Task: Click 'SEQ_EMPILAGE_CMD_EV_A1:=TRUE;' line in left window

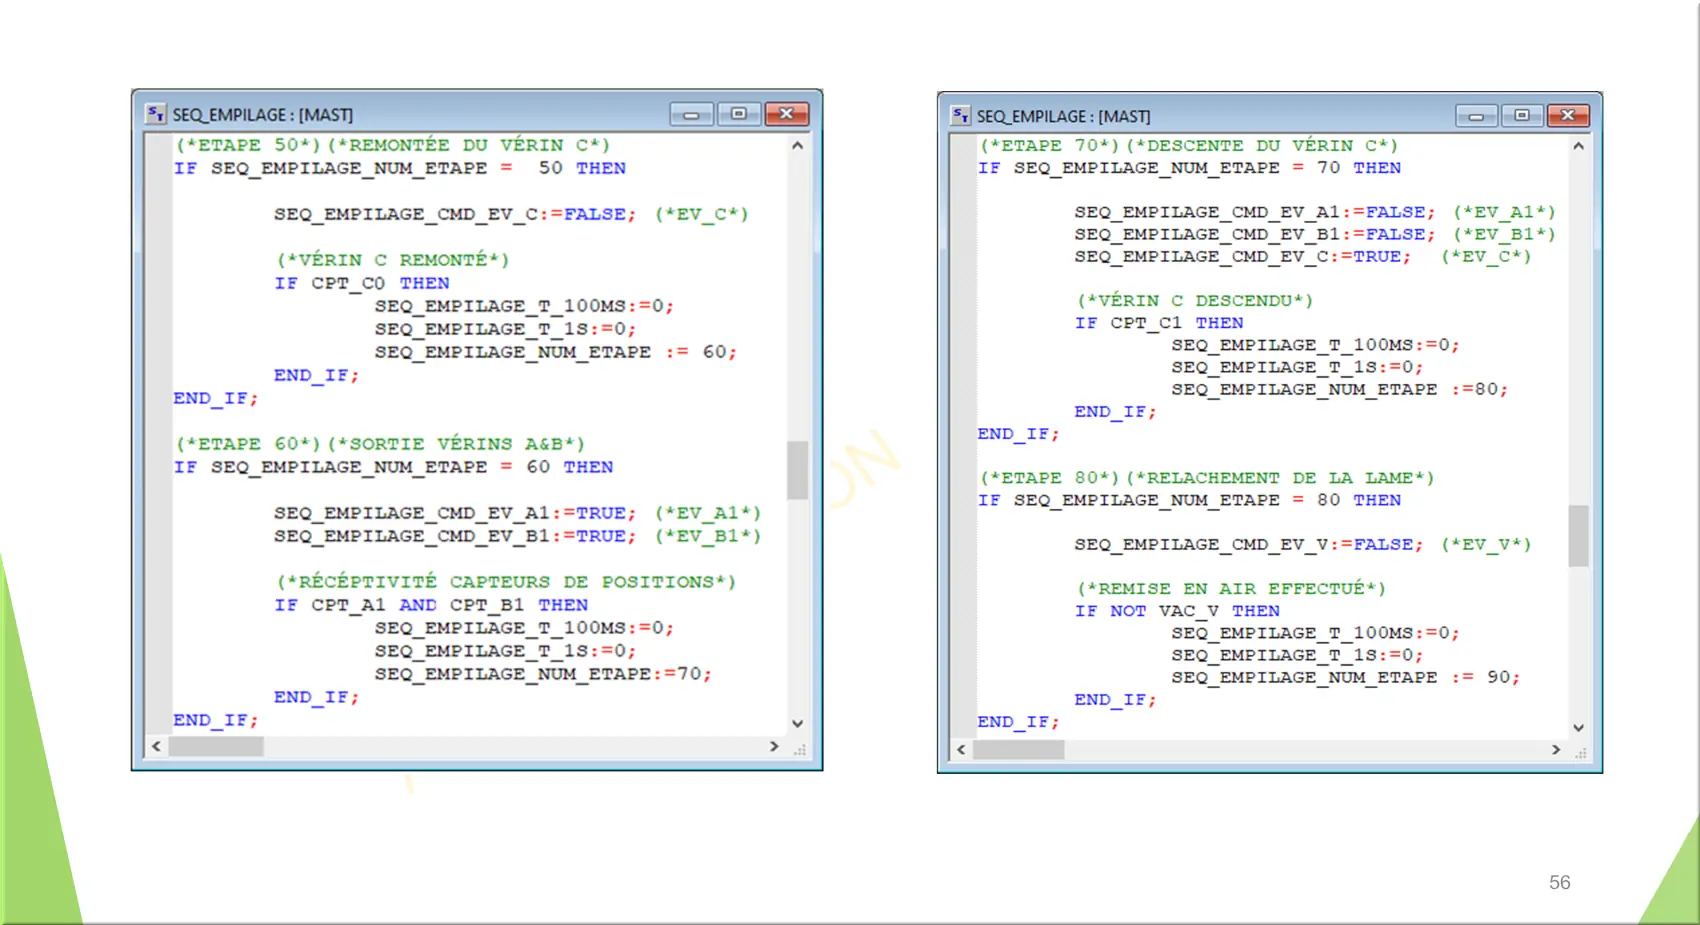Action: click(x=455, y=513)
